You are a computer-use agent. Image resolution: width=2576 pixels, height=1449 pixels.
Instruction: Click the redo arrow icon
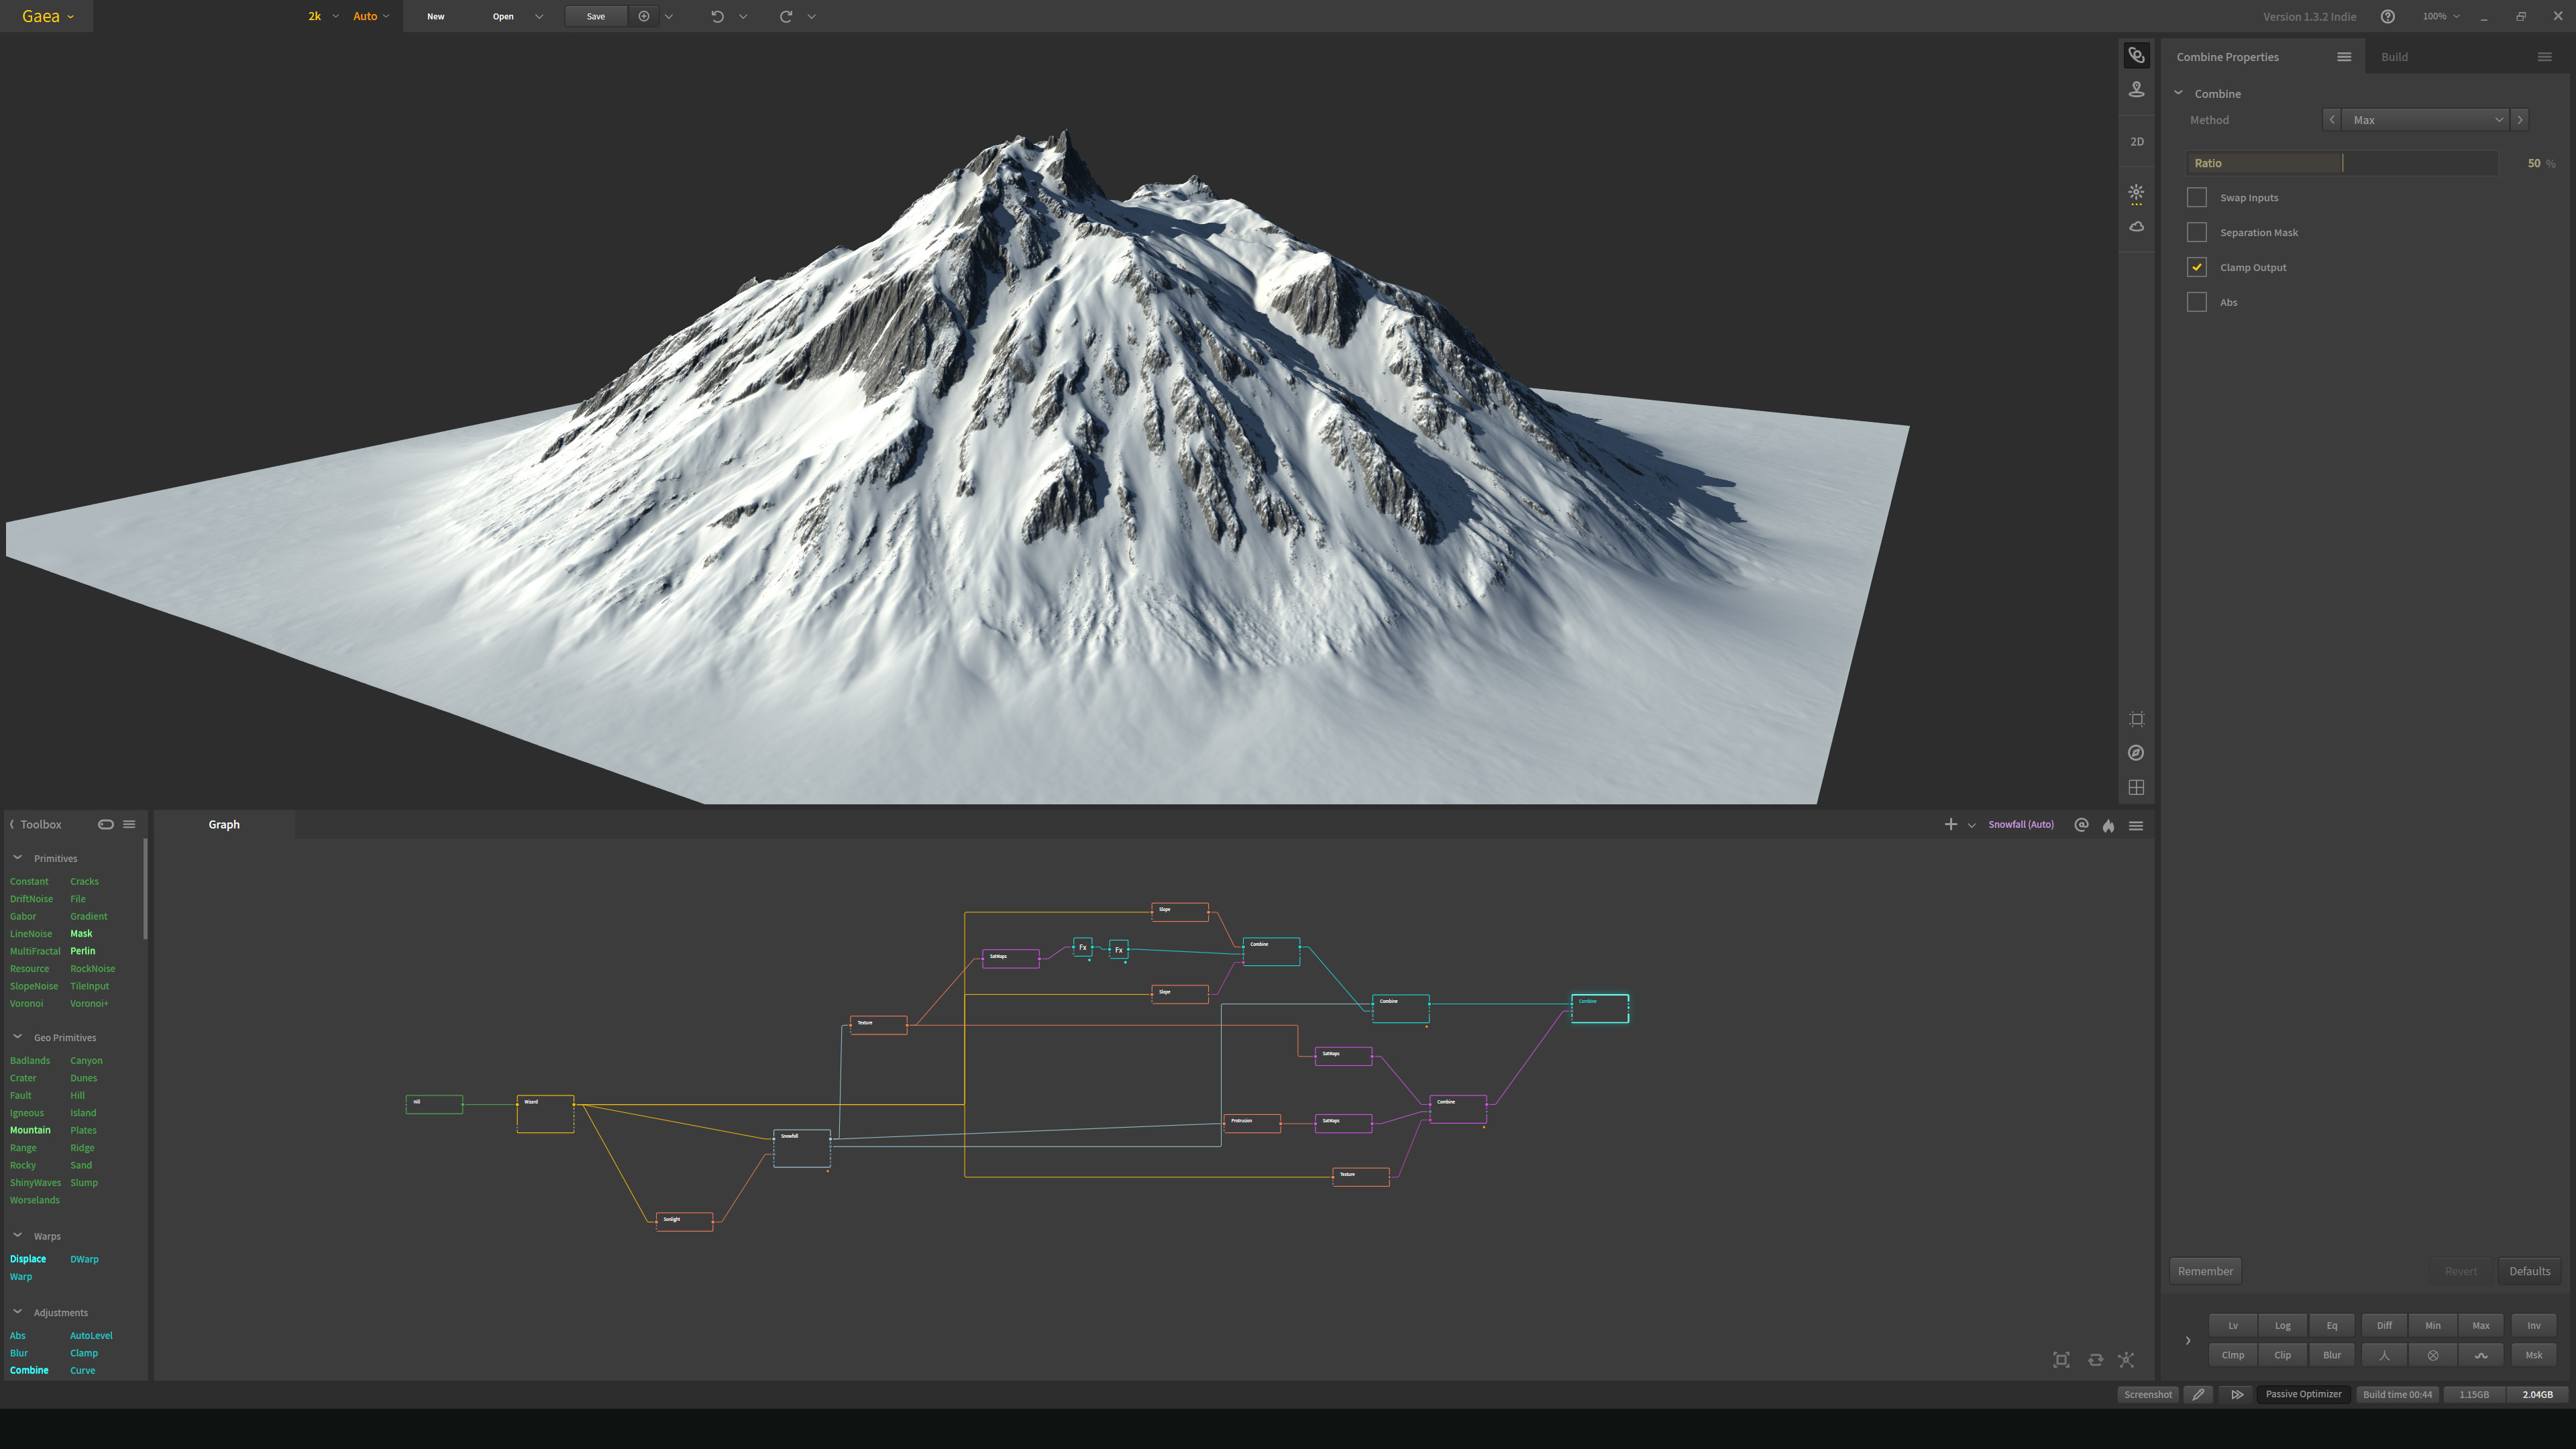786,16
